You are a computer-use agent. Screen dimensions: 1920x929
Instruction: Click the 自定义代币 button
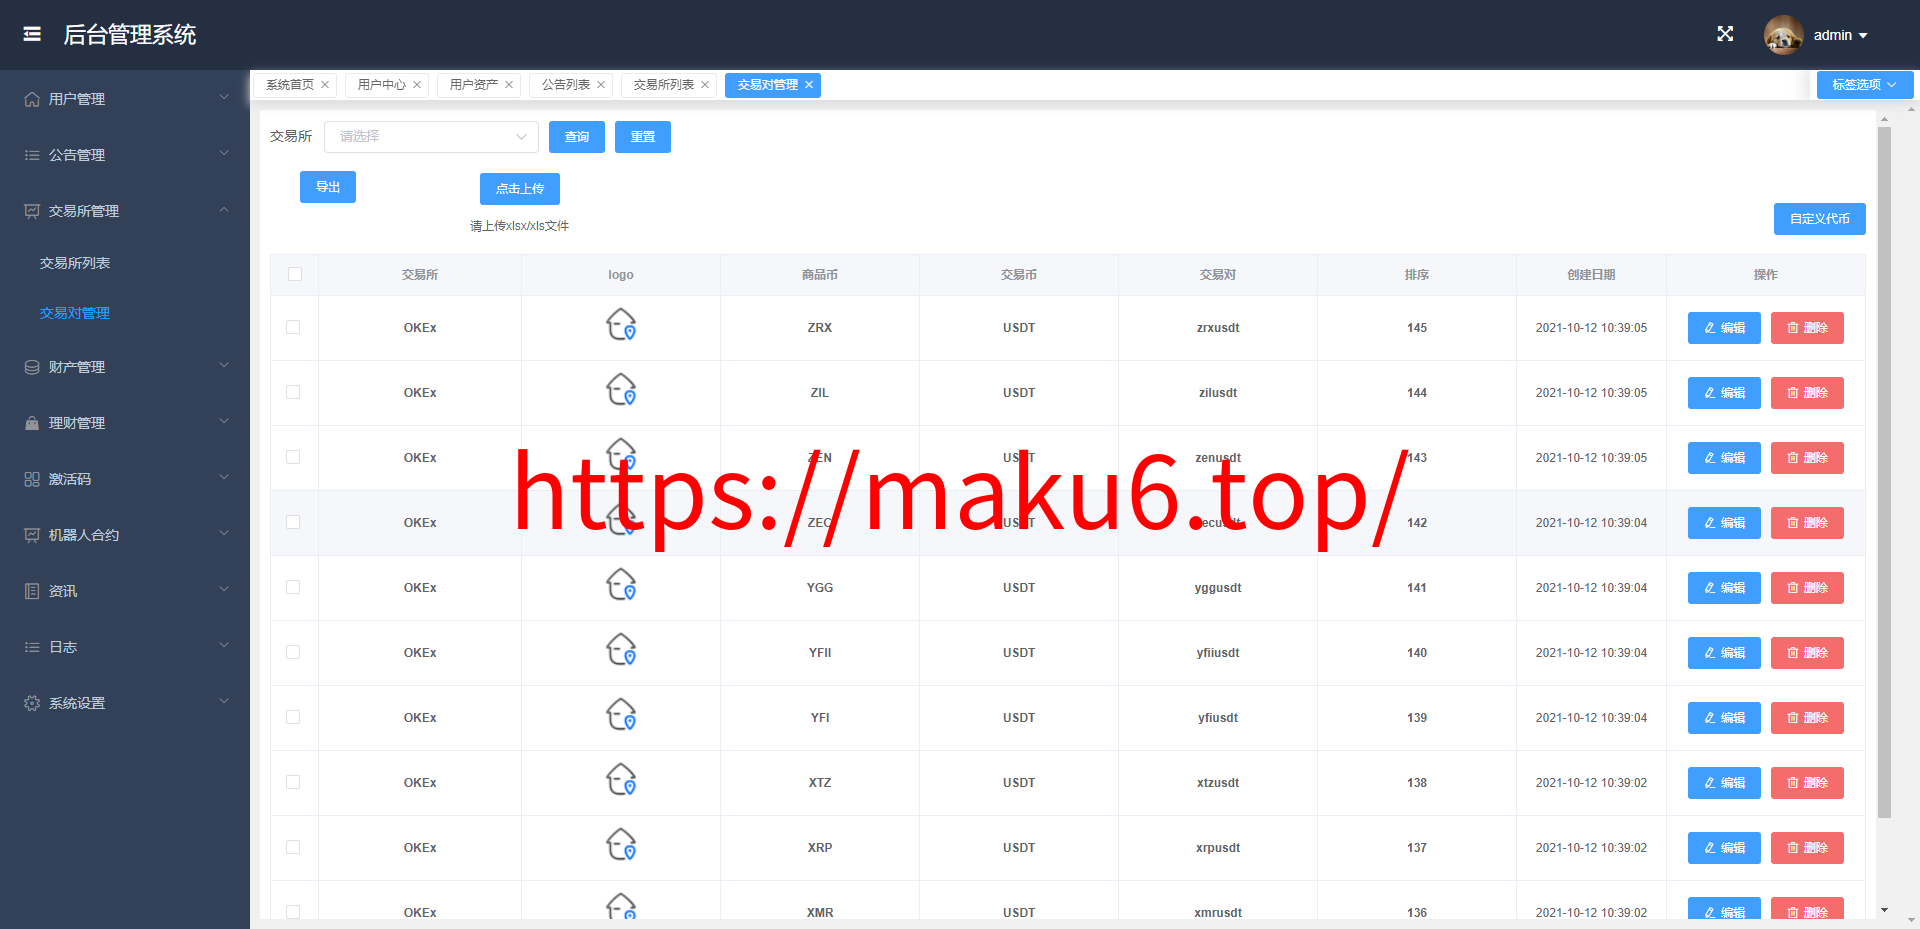[1820, 219]
